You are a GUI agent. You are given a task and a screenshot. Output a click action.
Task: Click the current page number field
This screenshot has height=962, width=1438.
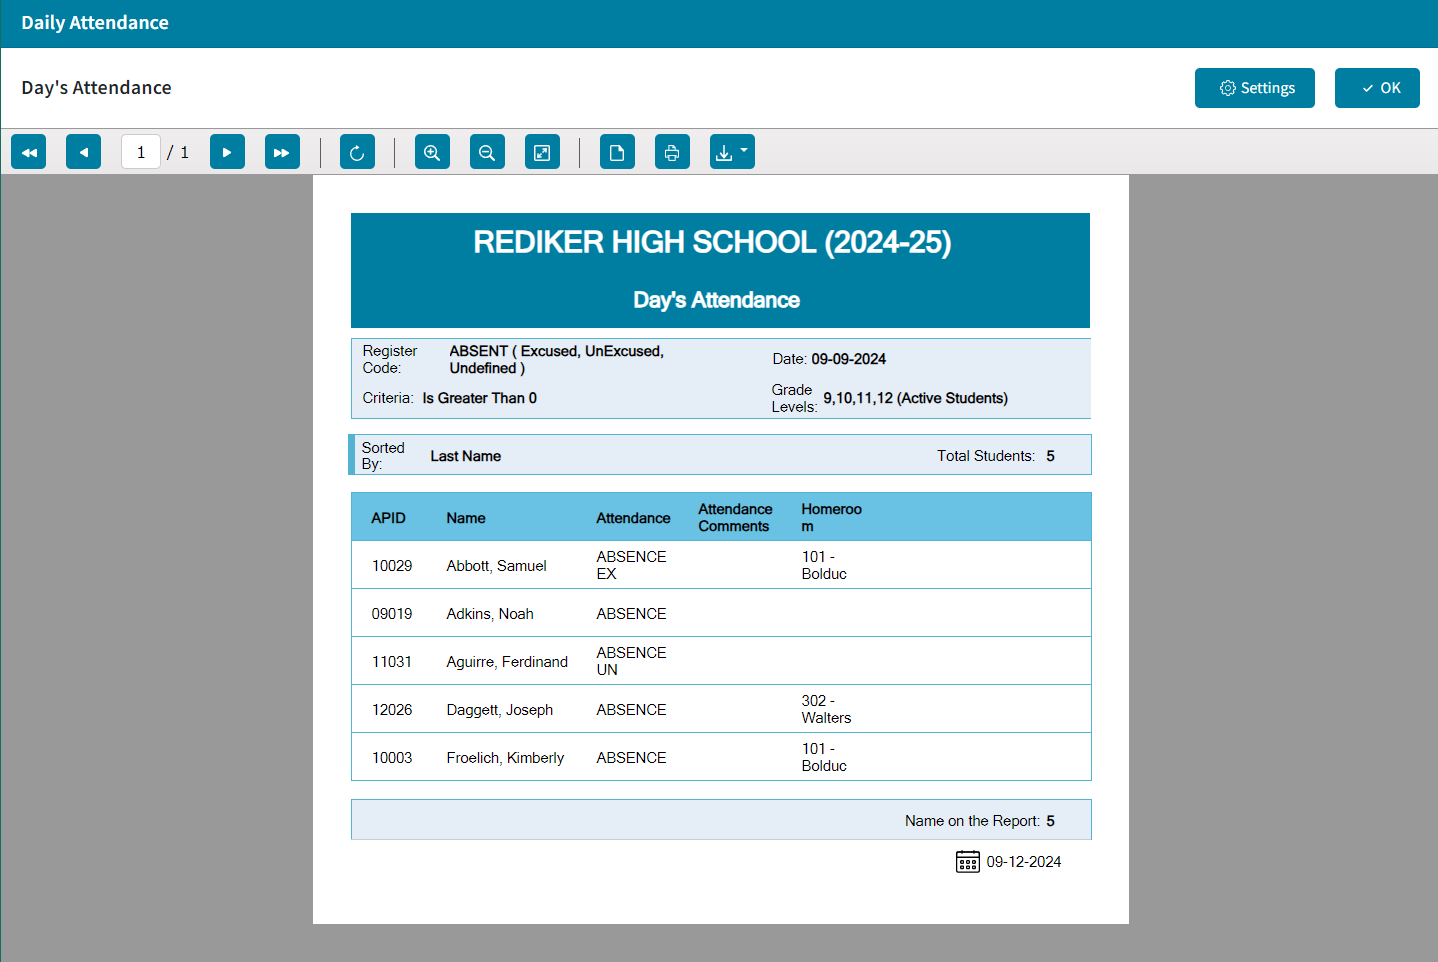pos(141,152)
